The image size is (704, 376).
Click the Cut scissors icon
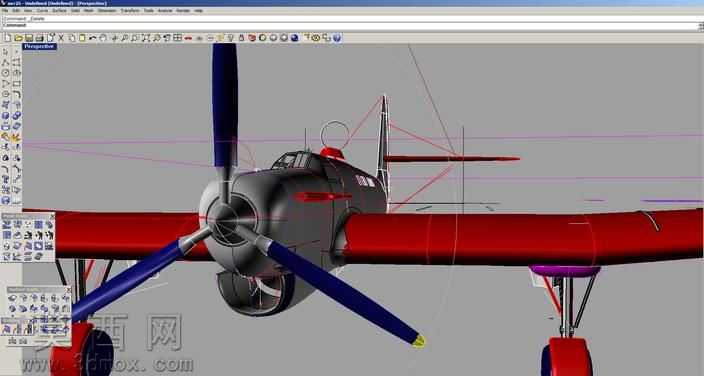[x=61, y=38]
